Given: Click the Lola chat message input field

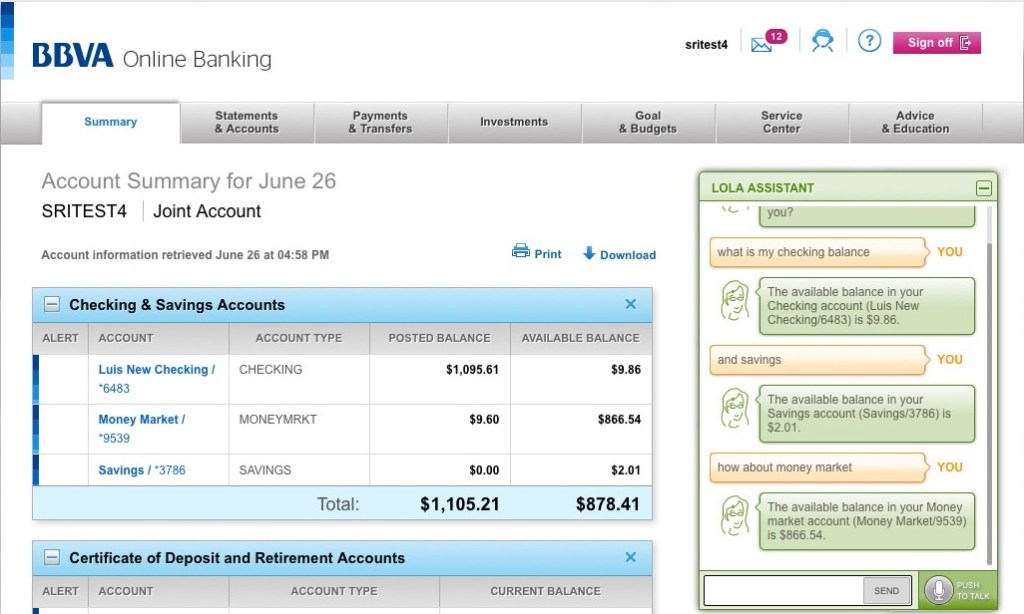Looking at the screenshot, I should [783, 590].
